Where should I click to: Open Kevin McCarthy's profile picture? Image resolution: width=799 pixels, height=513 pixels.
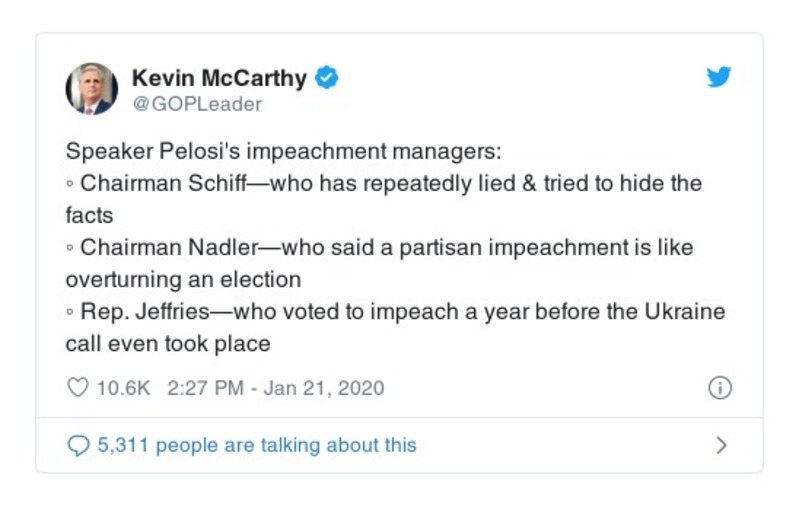92,89
